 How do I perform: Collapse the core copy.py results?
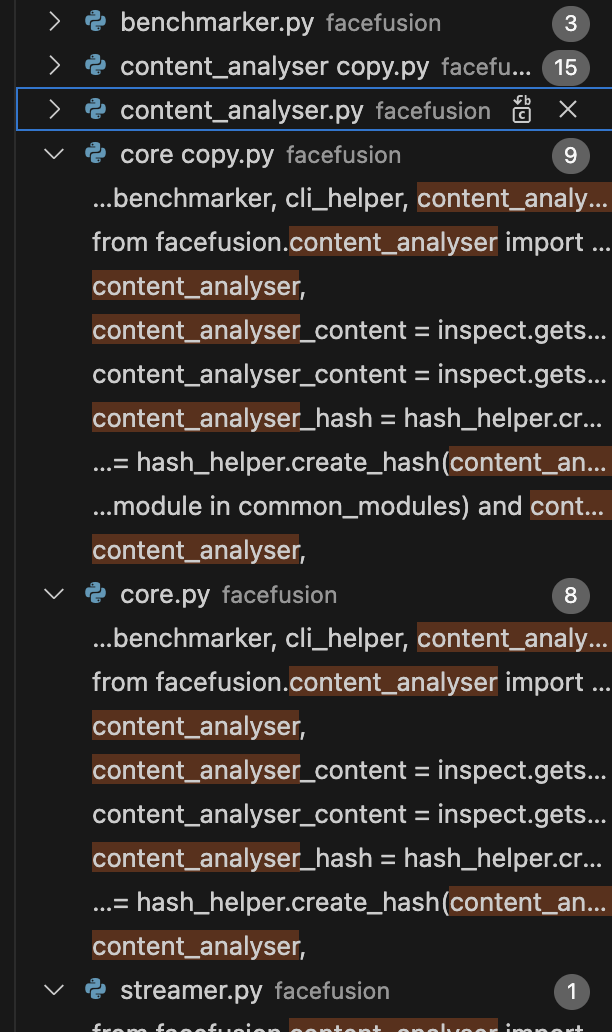55,154
